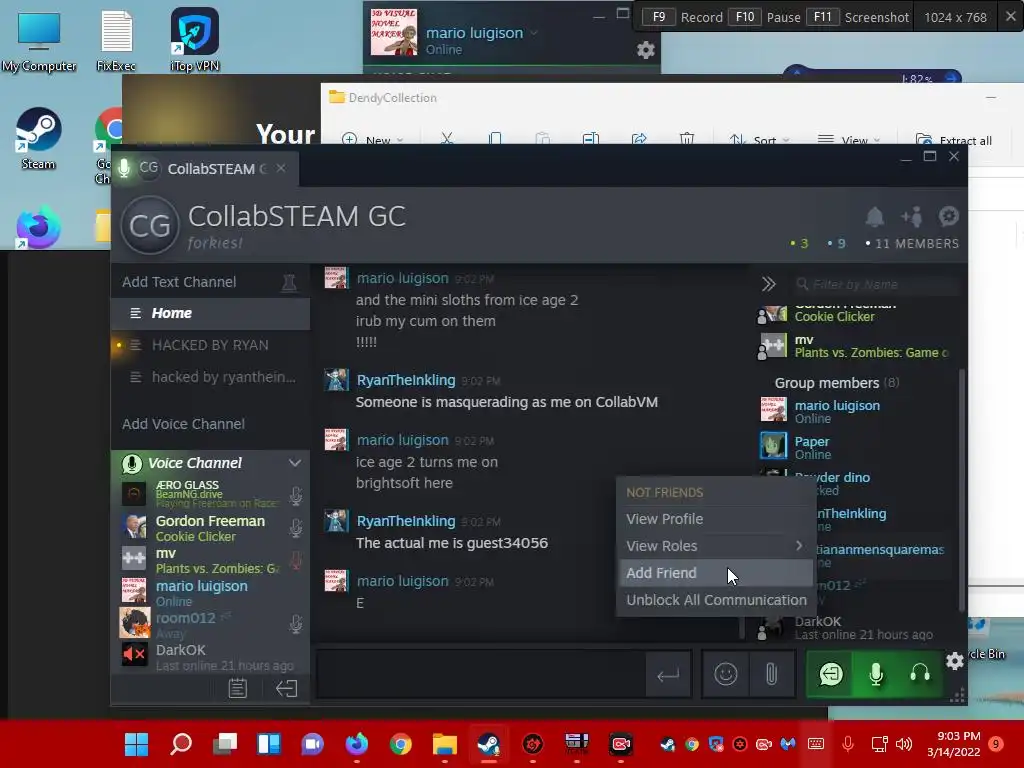The width and height of the screenshot is (1024, 768).
Task: Close the CollabSTEAM tab with its X
Action: tap(281, 168)
